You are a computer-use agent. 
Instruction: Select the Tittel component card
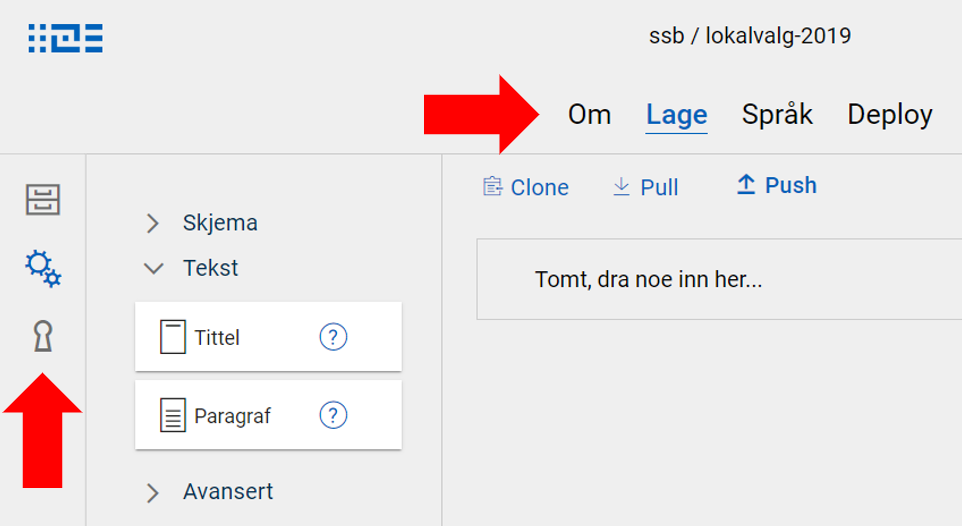pos(240,337)
